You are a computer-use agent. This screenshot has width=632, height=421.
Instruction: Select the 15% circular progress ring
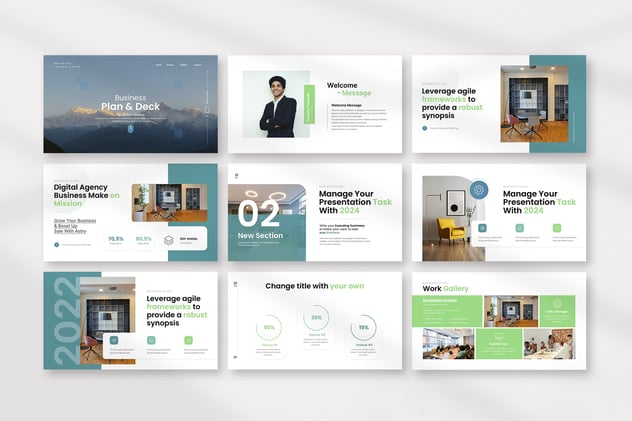[x=363, y=327]
